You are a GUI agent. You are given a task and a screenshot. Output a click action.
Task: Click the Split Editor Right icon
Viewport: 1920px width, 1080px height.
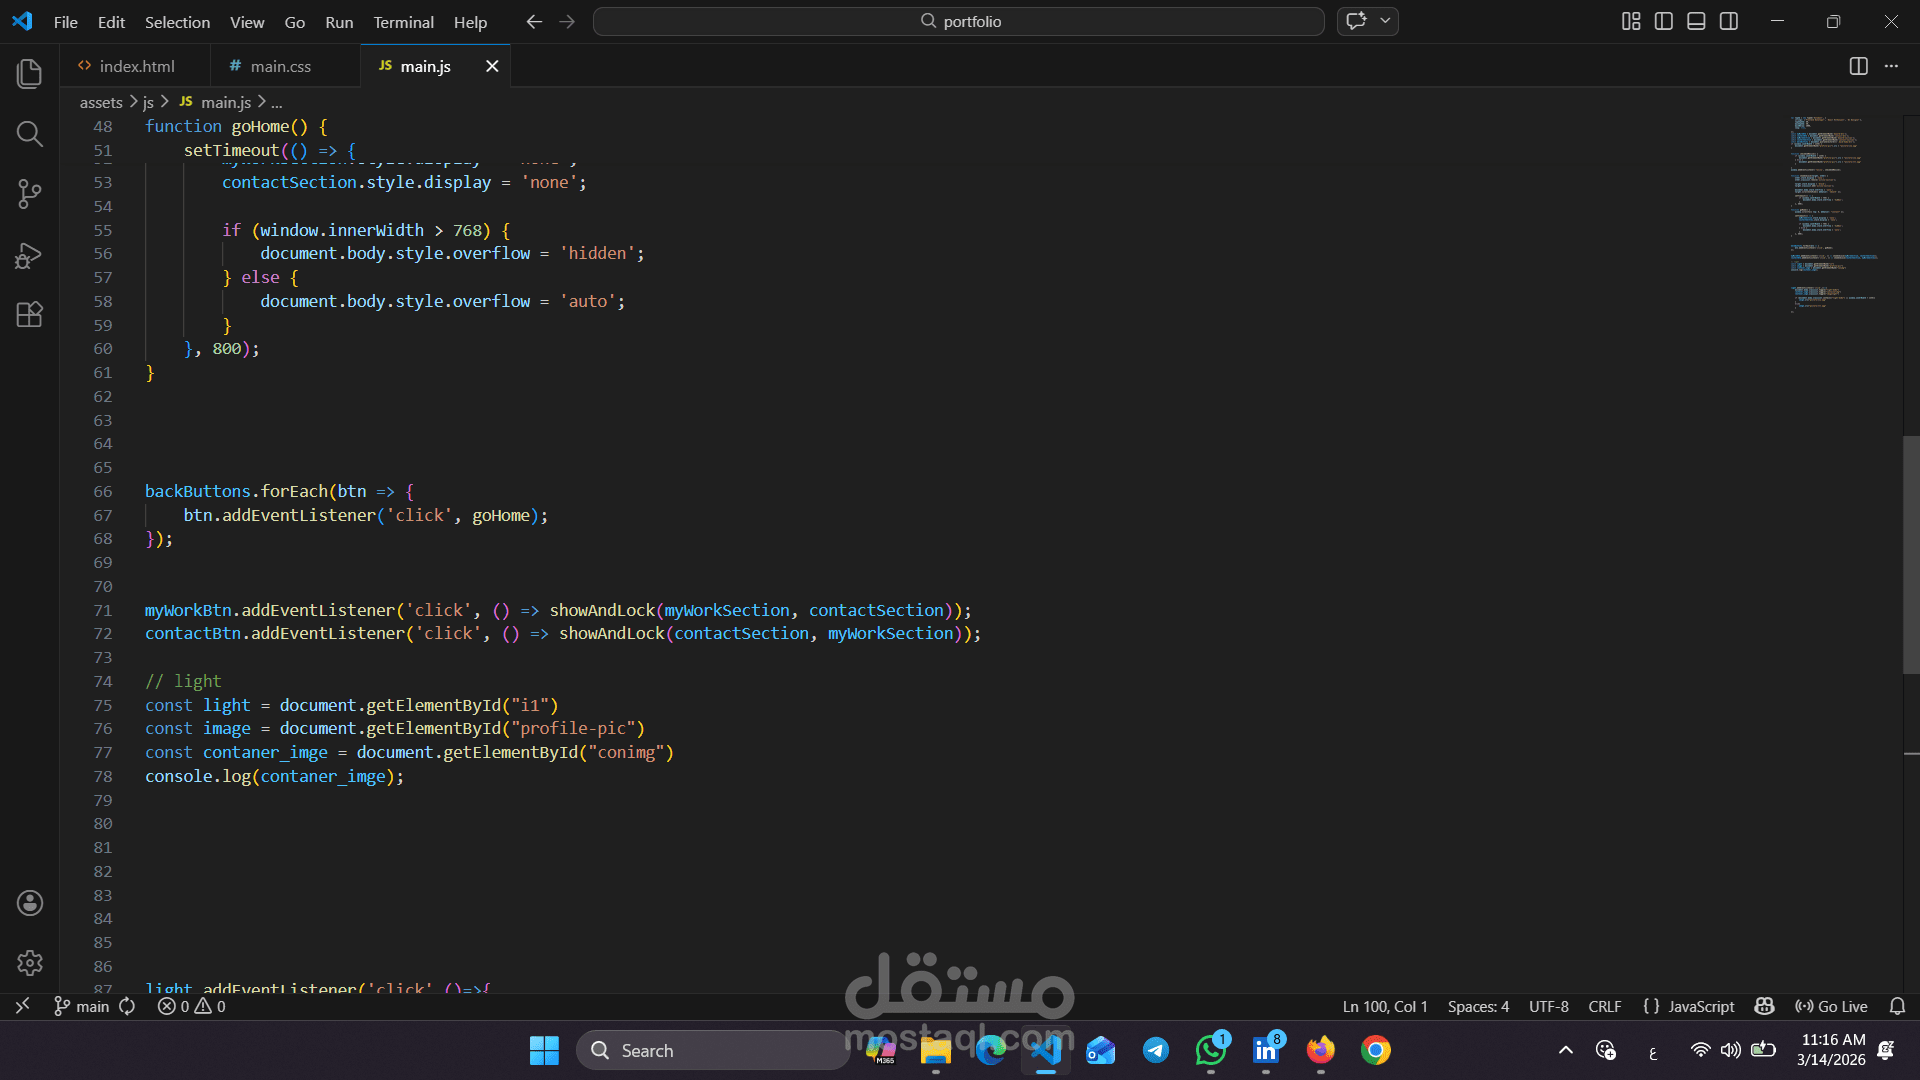[x=1858, y=66]
